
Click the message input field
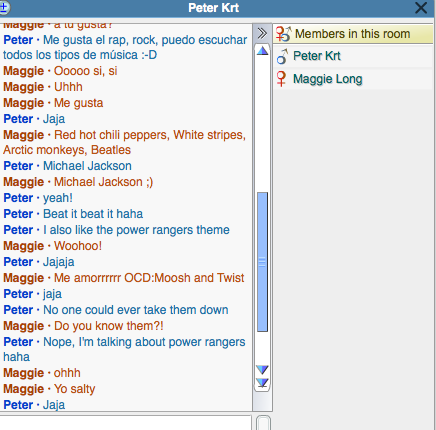pyautogui.click(x=126, y=423)
